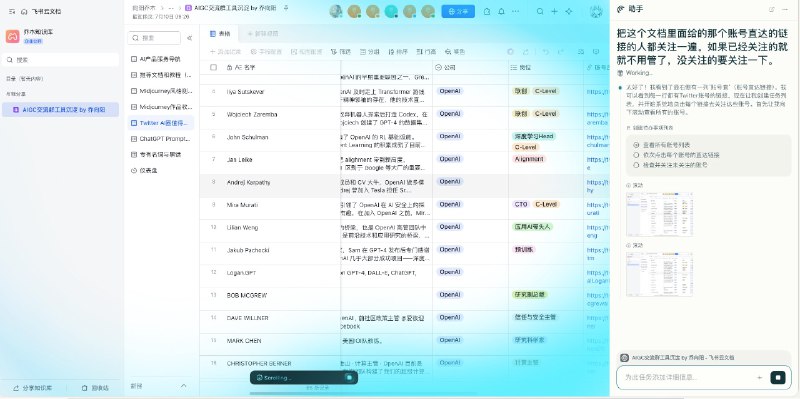Click the undo arrow in table toolbar
The width and height of the screenshot is (800, 399).
545,52
